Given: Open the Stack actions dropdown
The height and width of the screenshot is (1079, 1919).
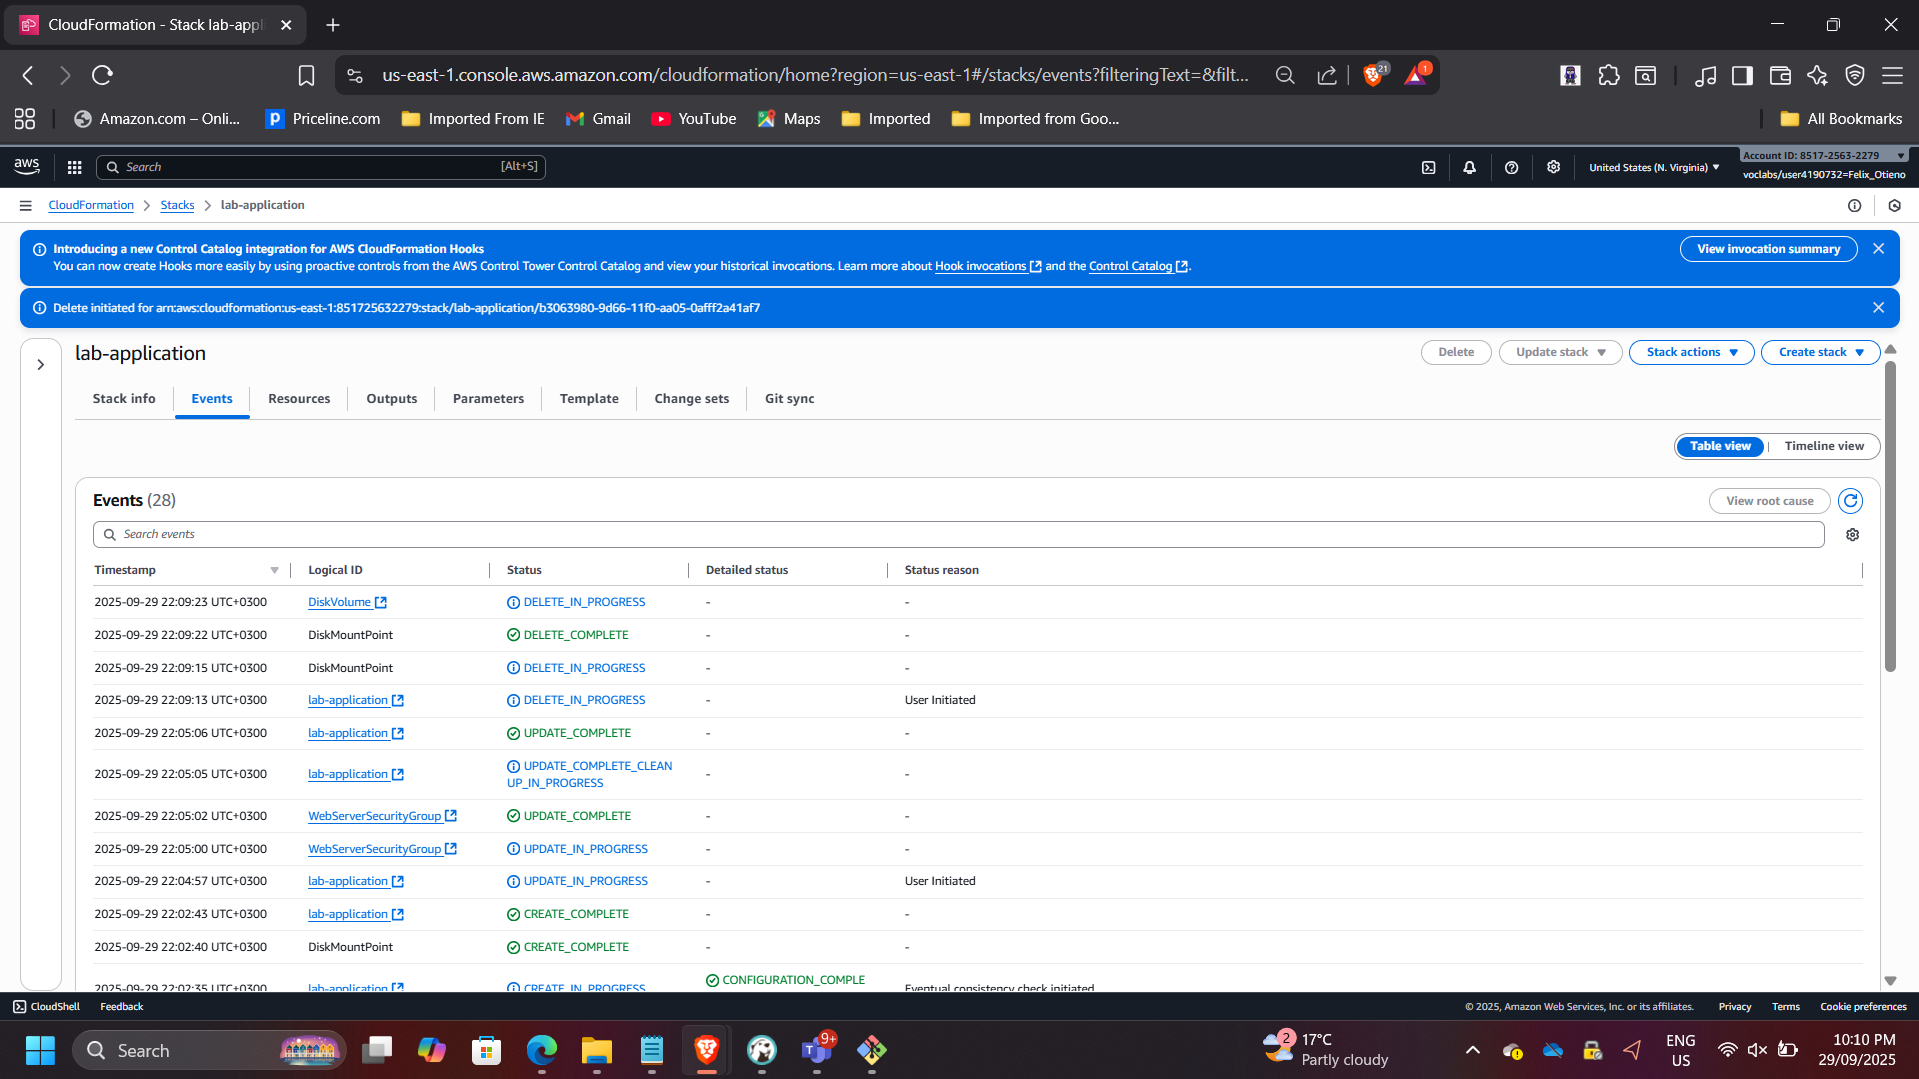Looking at the screenshot, I should (1691, 352).
